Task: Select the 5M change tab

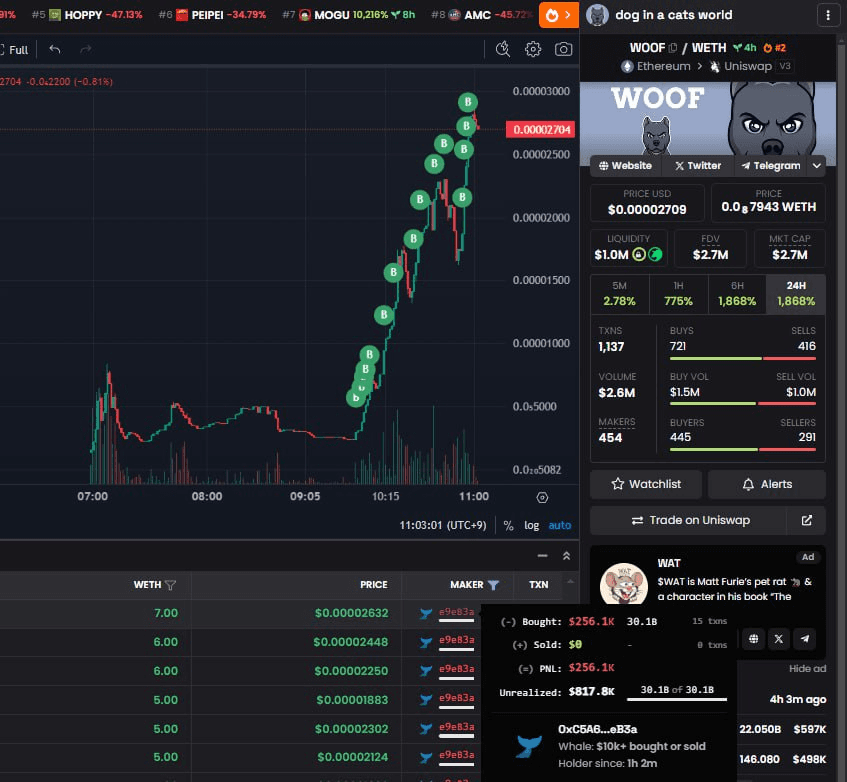Action: [619, 294]
